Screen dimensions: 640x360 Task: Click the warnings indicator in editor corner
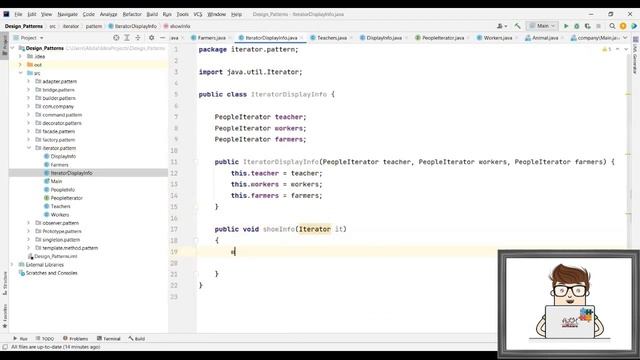(x=607, y=49)
